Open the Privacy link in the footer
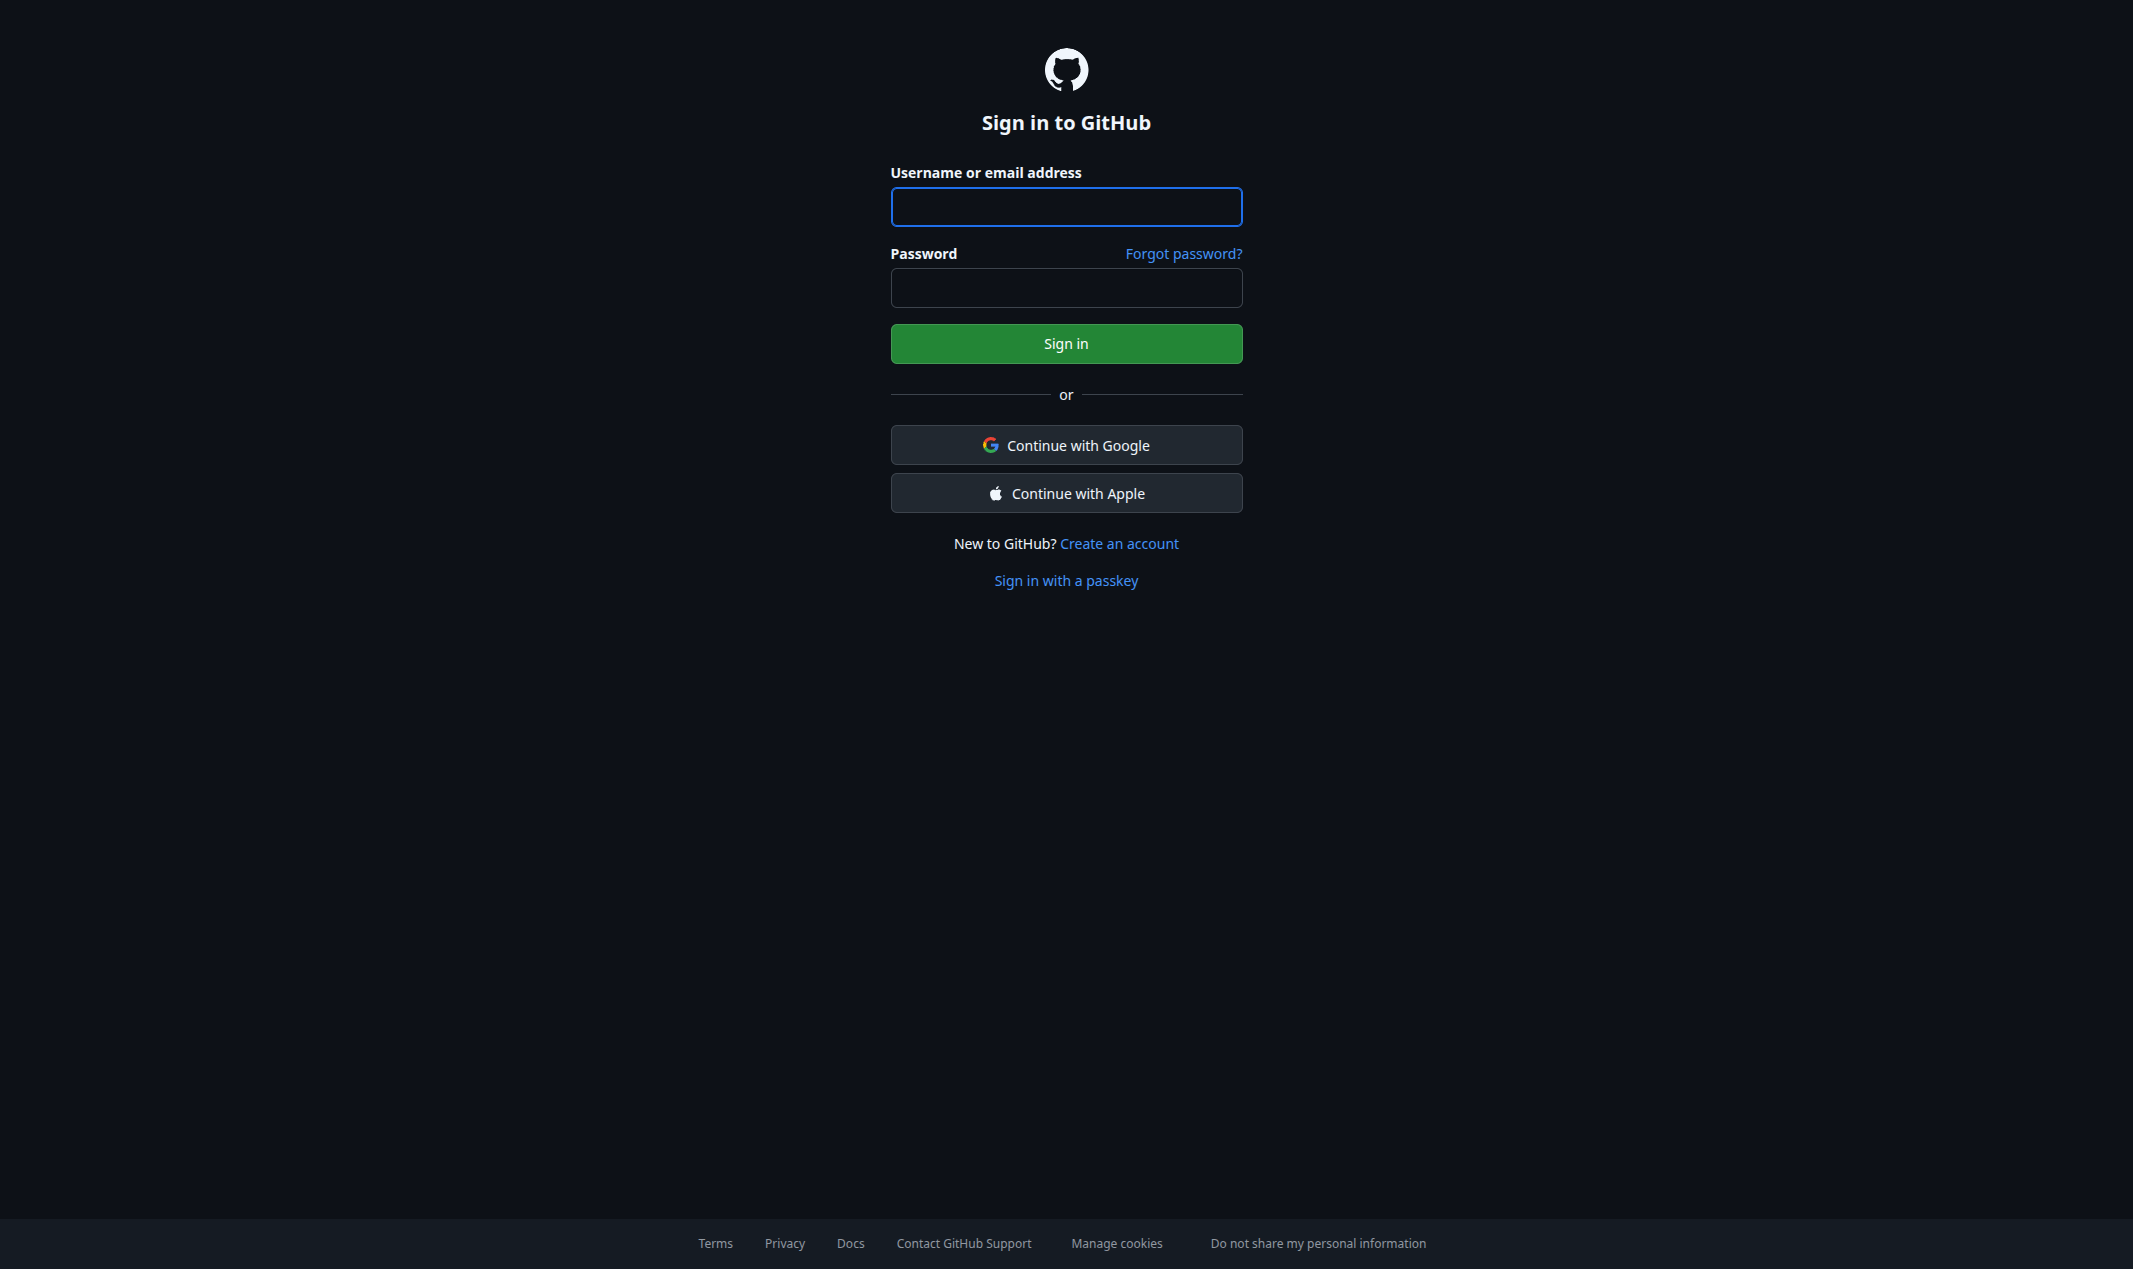 pos(784,1243)
